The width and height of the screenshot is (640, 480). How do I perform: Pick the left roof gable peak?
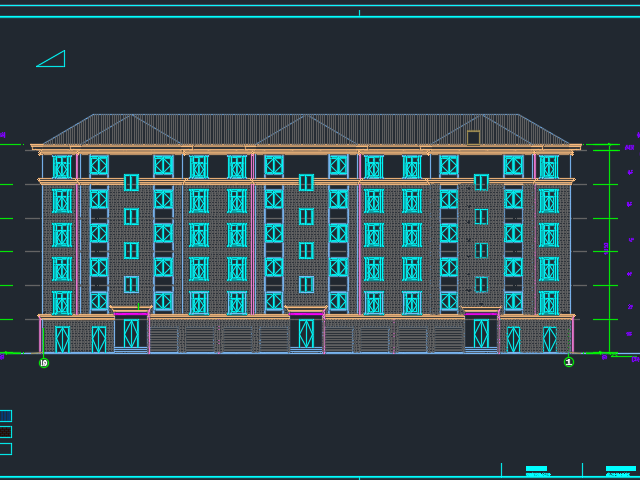point(131,116)
